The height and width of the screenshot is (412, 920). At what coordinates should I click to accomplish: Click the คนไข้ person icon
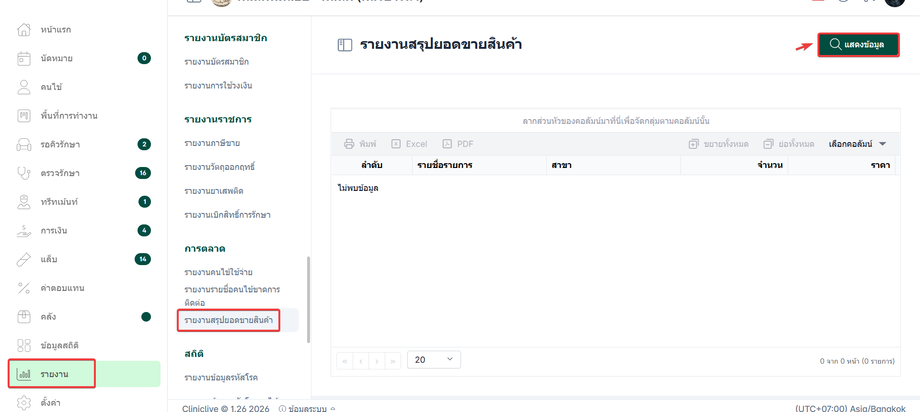coord(23,87)
